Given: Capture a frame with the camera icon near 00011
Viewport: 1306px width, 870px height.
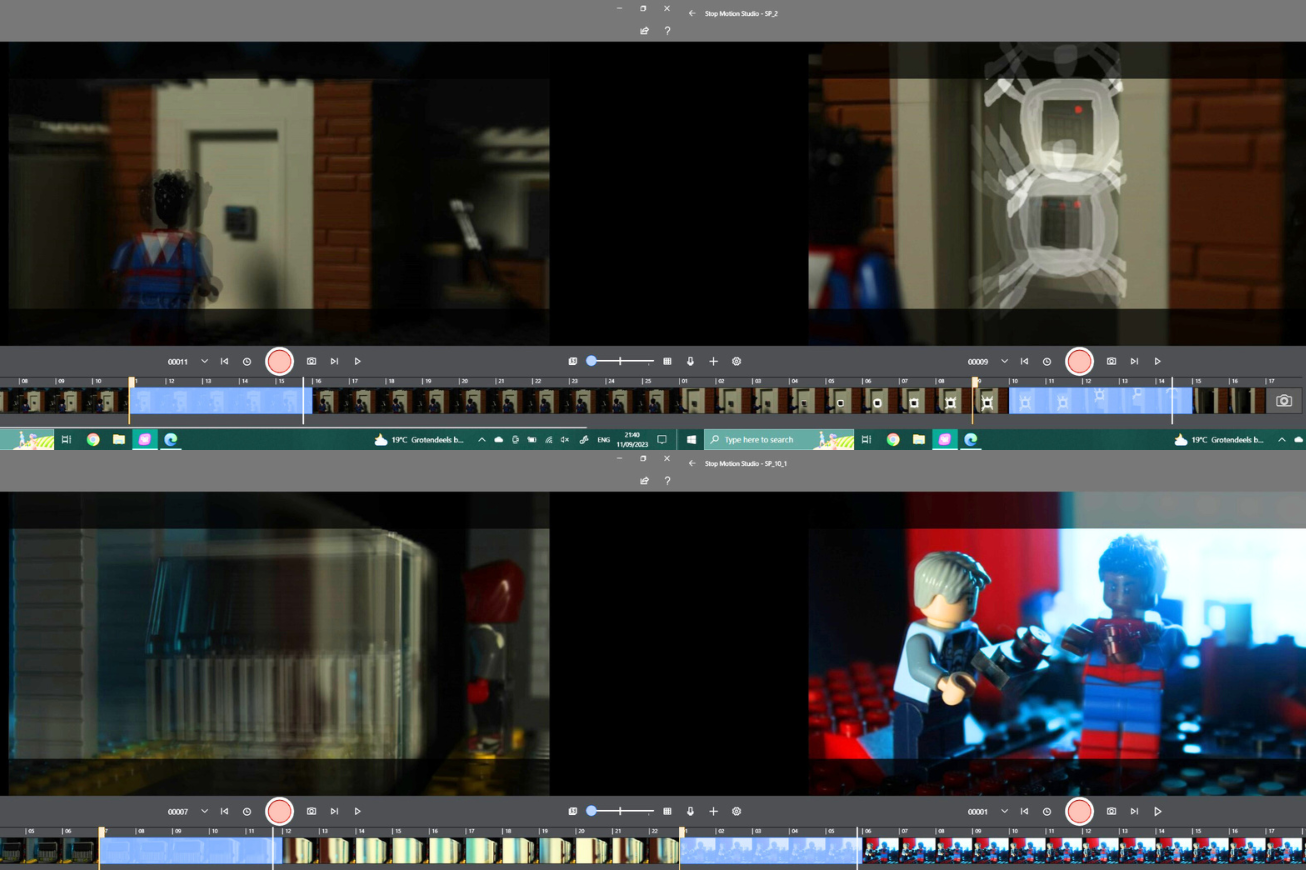Looking at the screenshot, I should click(311, 362).
